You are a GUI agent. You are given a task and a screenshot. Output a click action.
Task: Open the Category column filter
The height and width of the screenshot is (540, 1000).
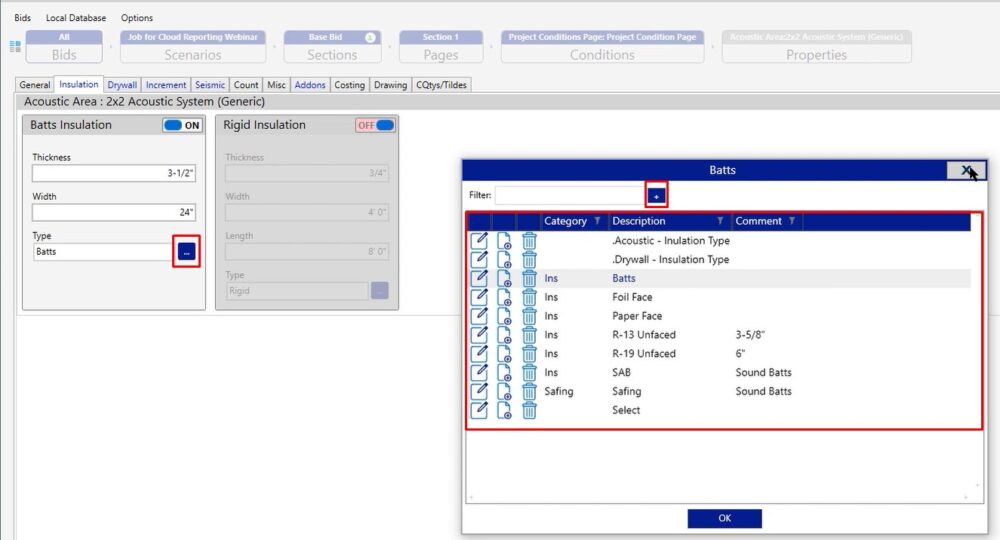pyautogui.click(x=598, y=222)
